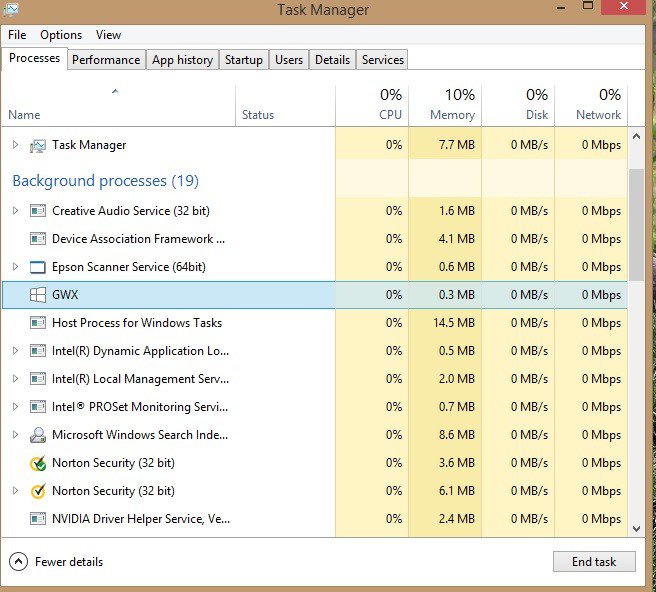The width and height of the screenshot is (656, 592).
Task: Open the Startup tab
Action: pos(243,60)
